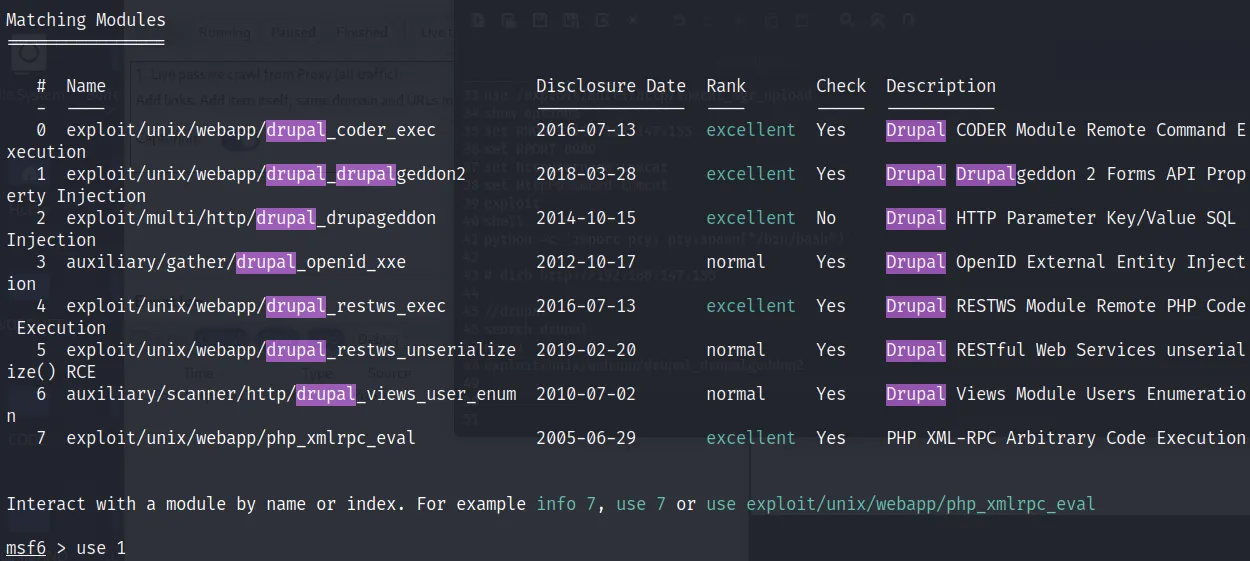Select module name exploit/unix/webapp/drupal_coder_exec
1250x561 pixels.
(251, 130)
